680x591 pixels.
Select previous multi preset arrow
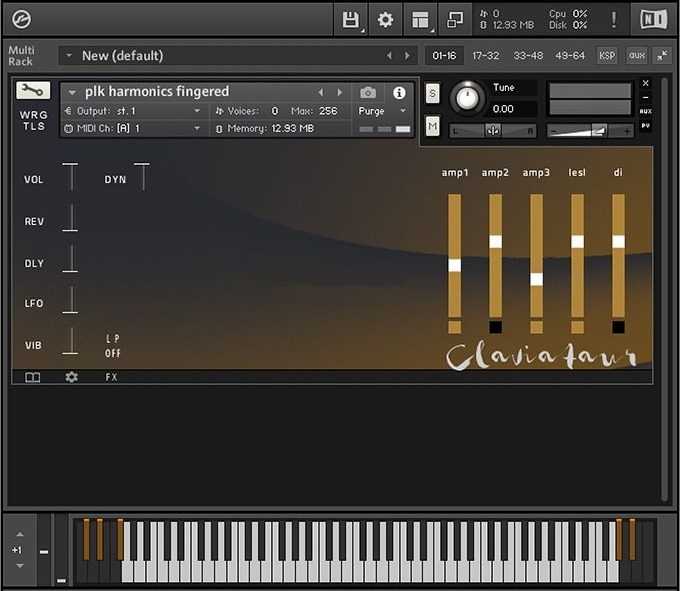[389, 56]
